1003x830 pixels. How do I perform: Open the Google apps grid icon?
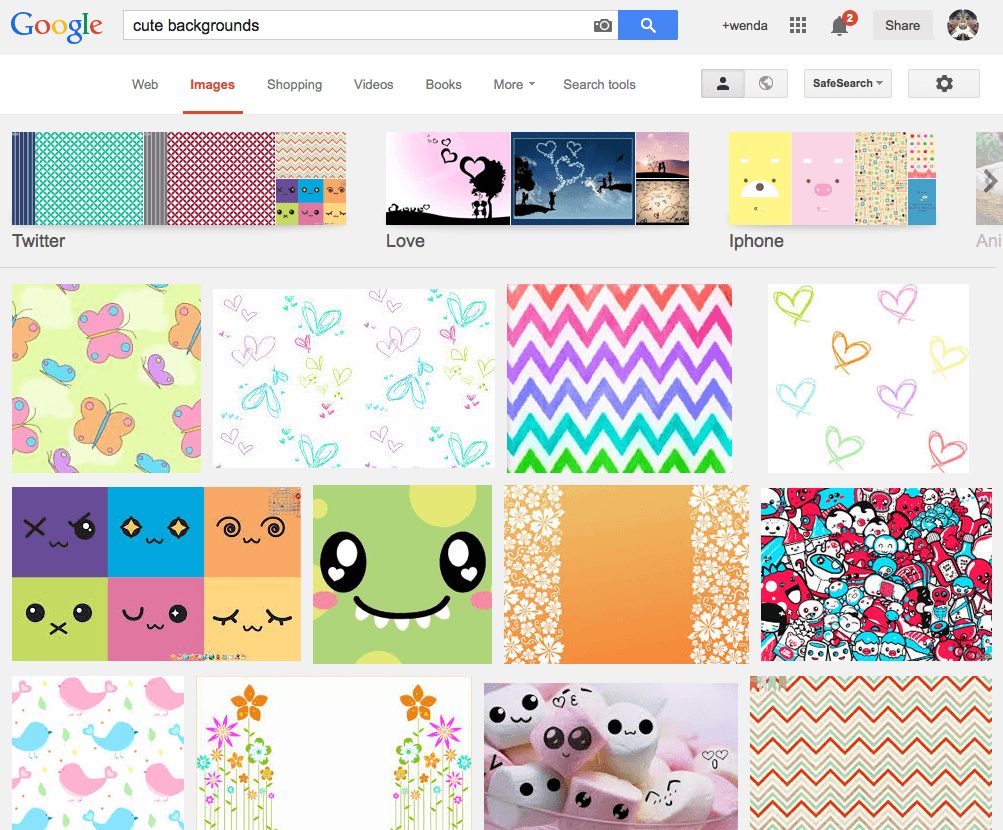(x=798, y=25)
